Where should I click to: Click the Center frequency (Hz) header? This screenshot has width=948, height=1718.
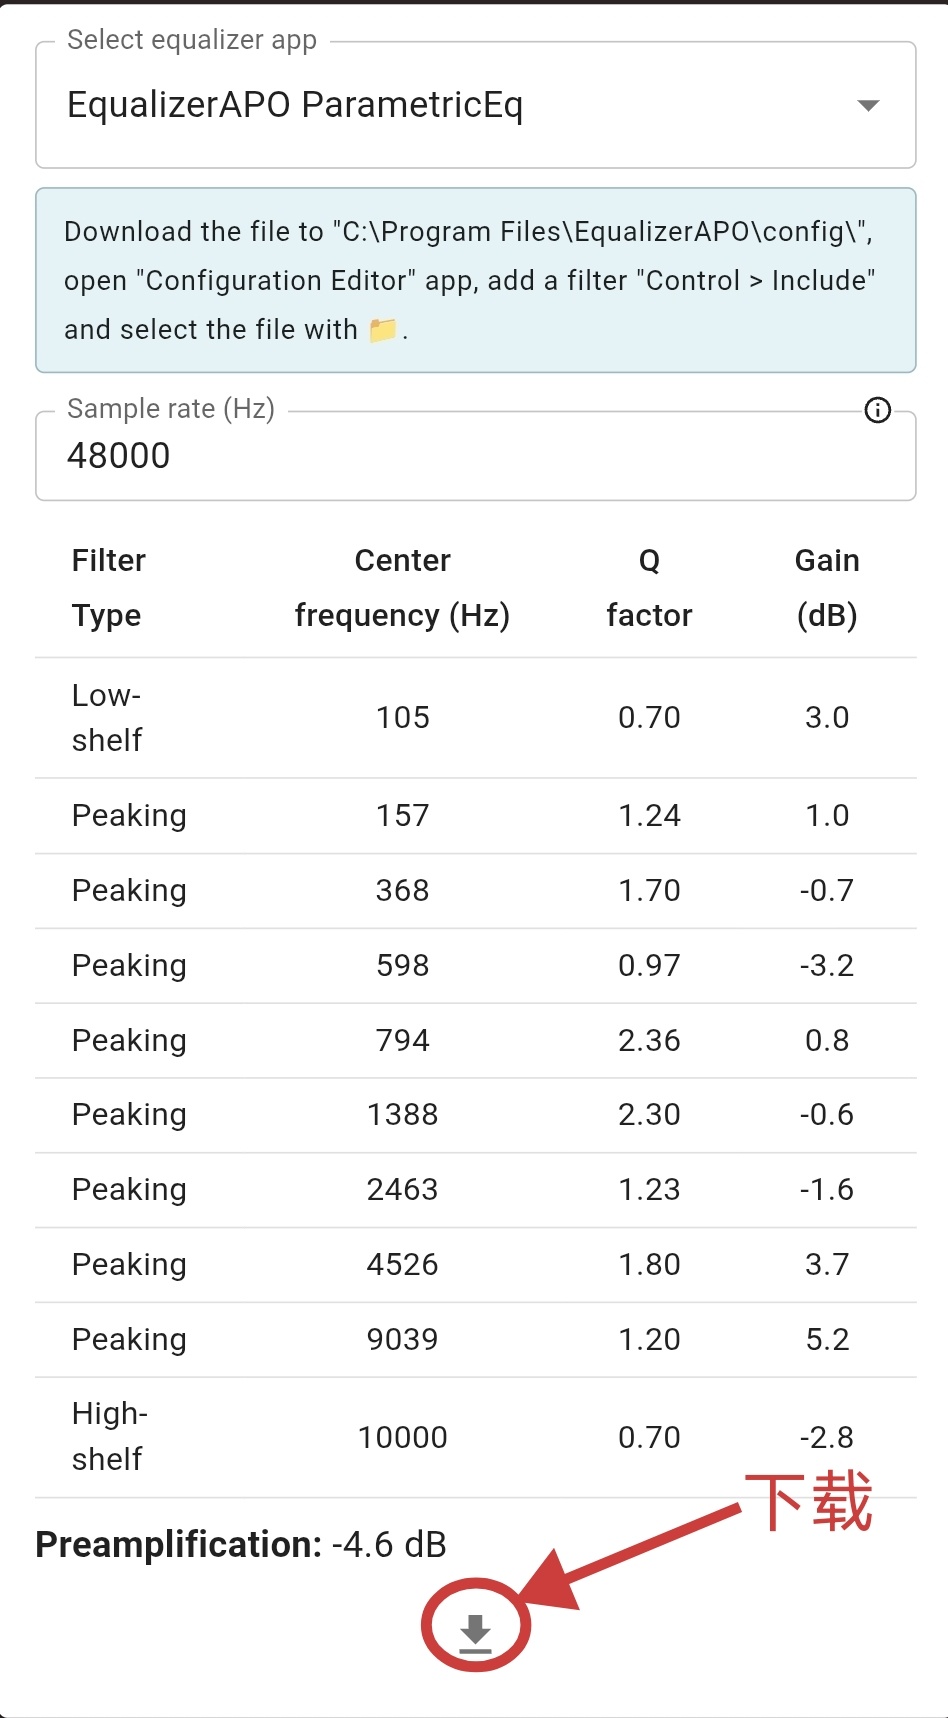[402, 588]
